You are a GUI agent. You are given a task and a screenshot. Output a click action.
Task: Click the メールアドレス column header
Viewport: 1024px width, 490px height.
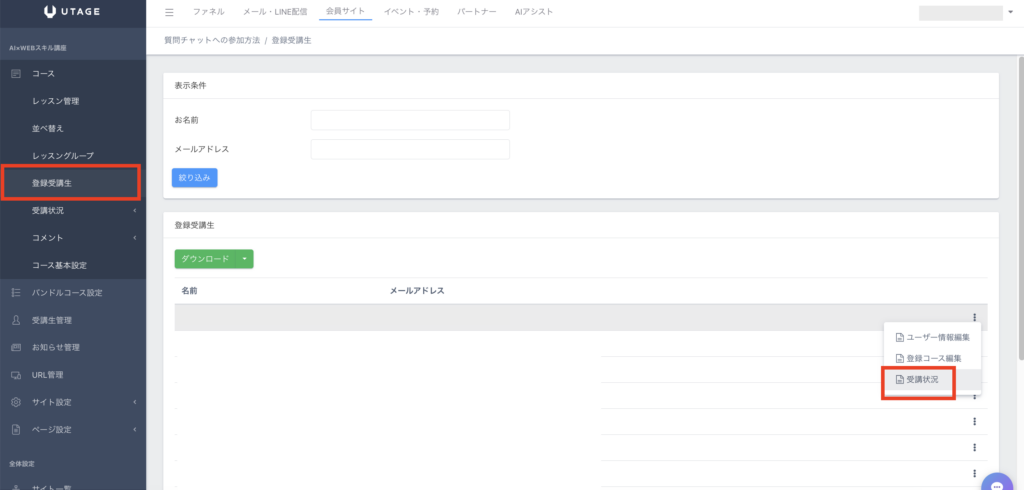coord(417,291)
